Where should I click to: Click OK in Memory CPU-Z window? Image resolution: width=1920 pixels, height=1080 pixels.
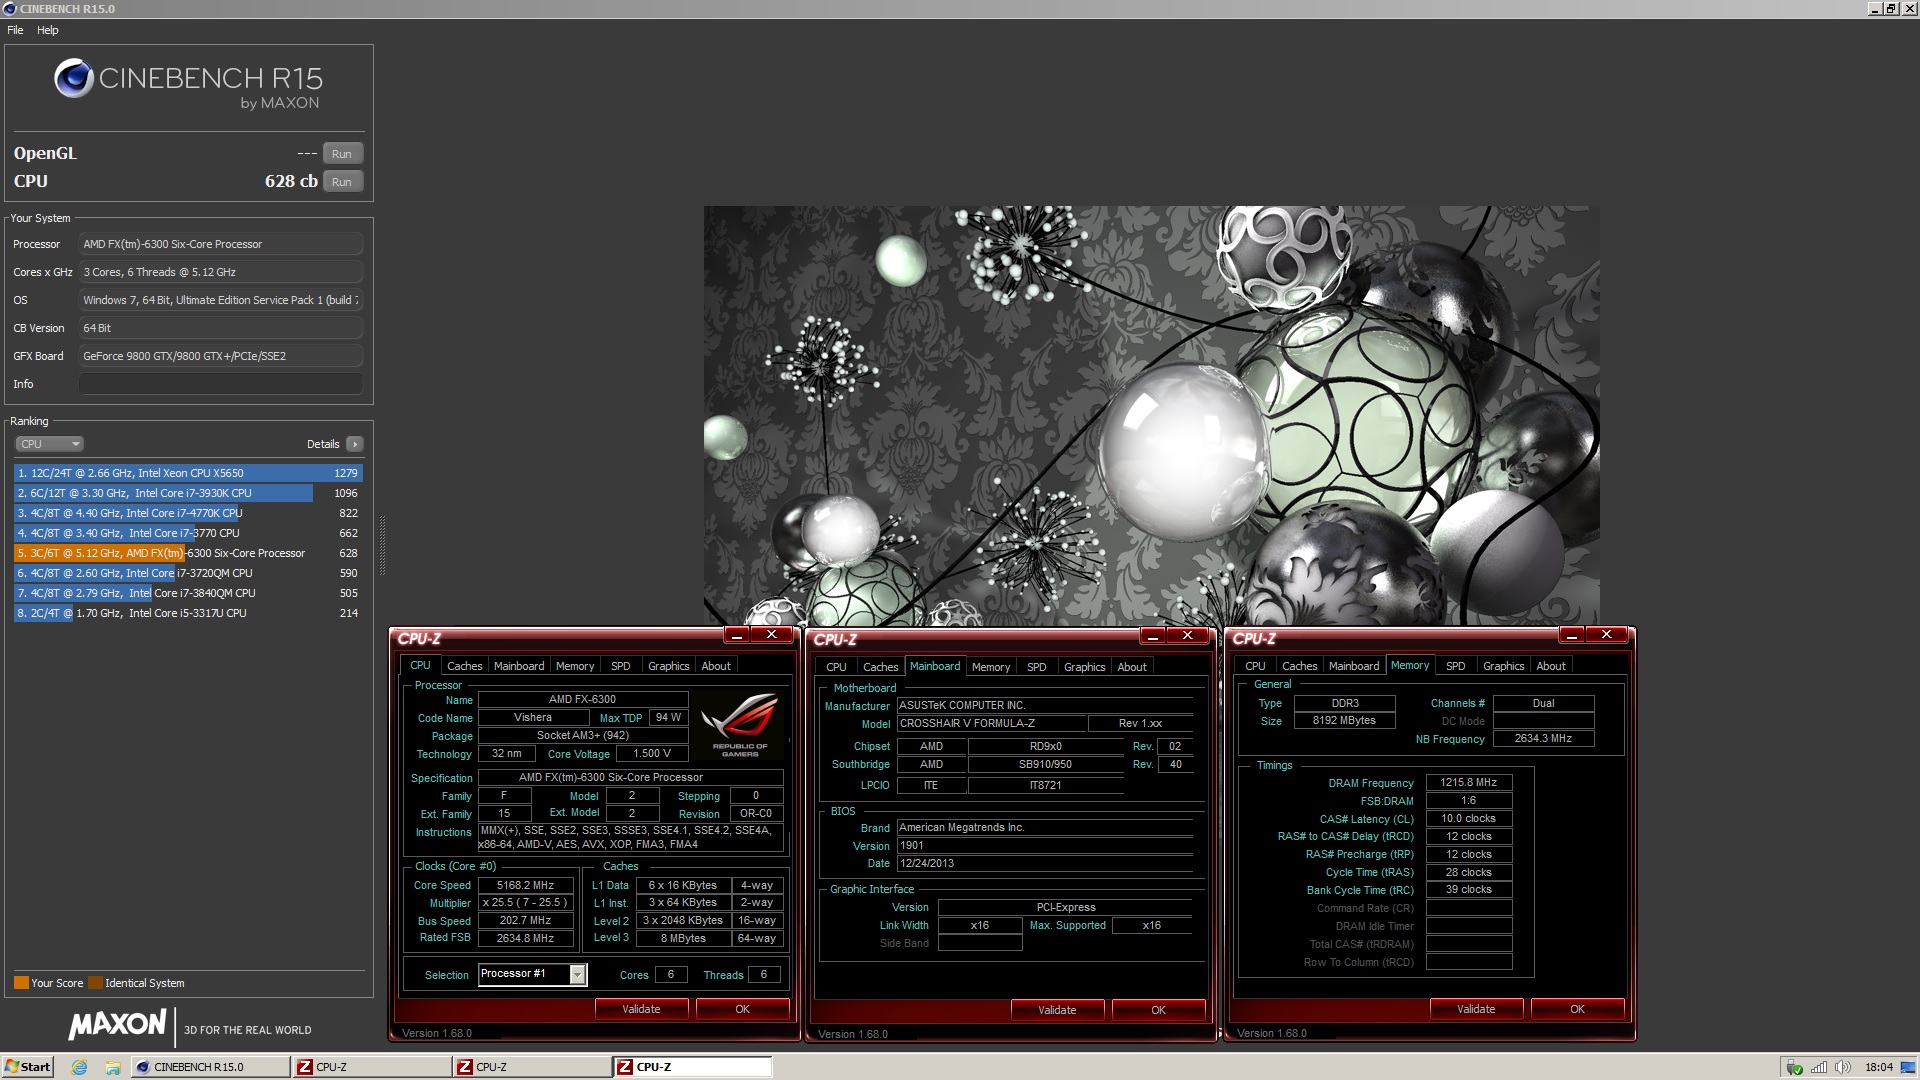pos(1577,1009)
